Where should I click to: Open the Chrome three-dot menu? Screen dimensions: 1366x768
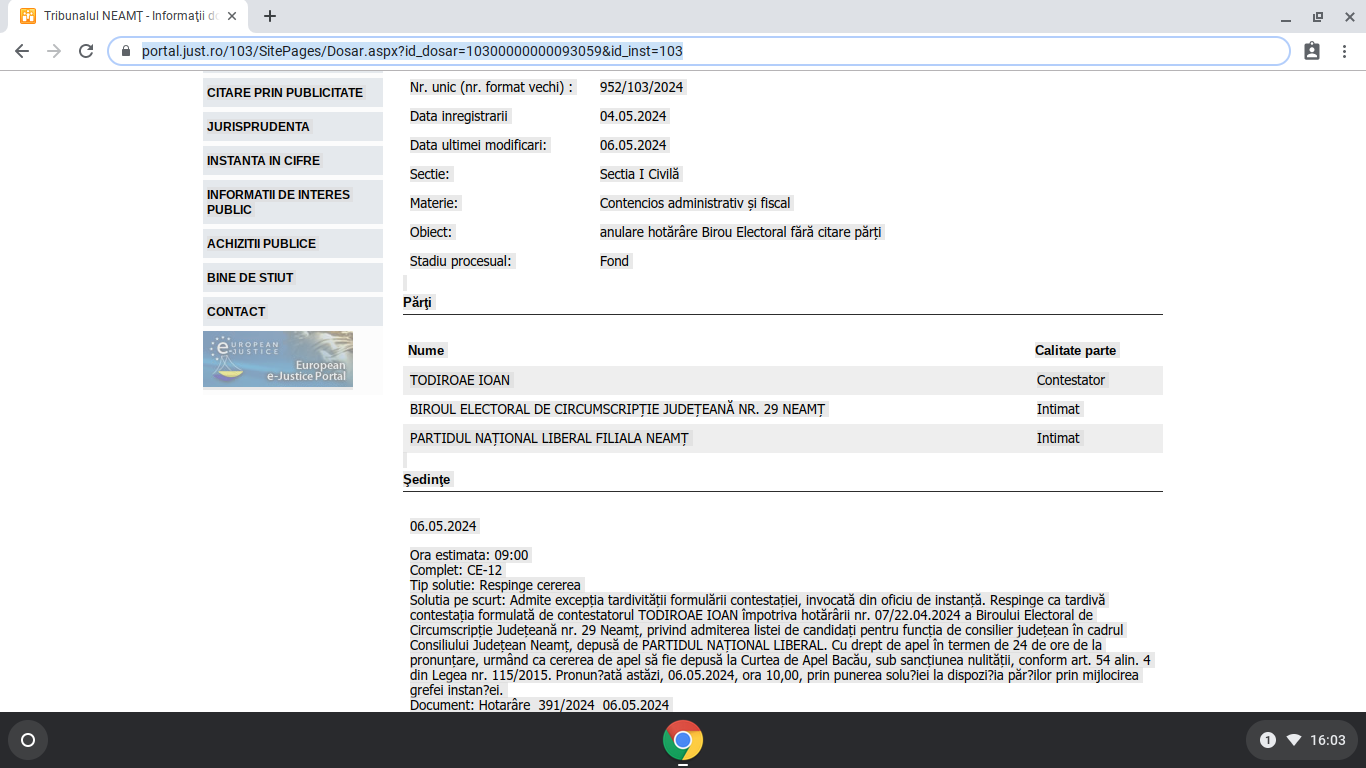[x=1344, y=51]
